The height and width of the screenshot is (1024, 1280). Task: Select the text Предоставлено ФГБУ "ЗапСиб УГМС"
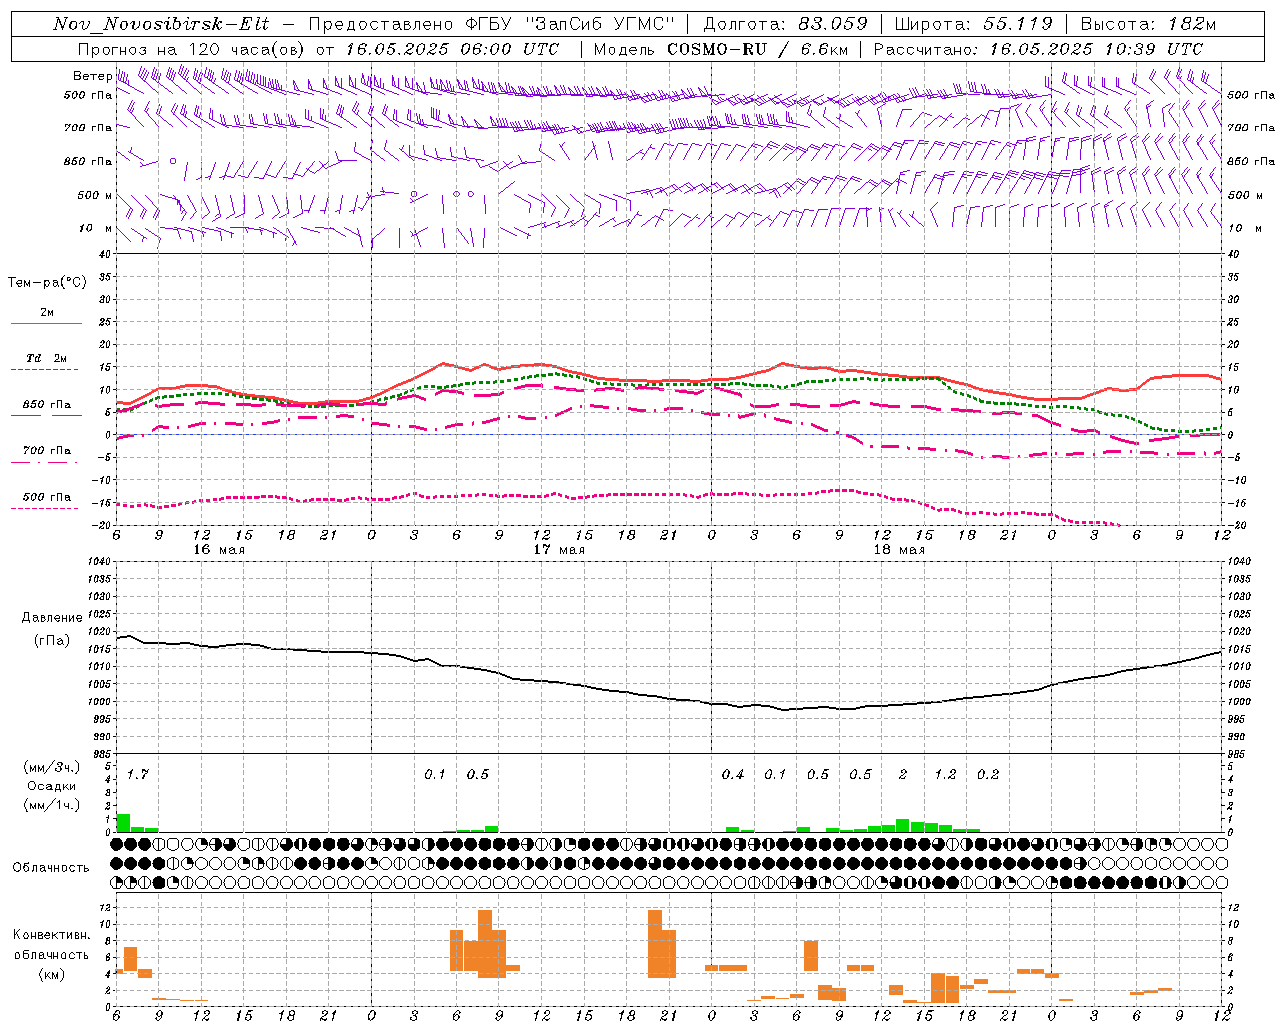coord(491,24)
